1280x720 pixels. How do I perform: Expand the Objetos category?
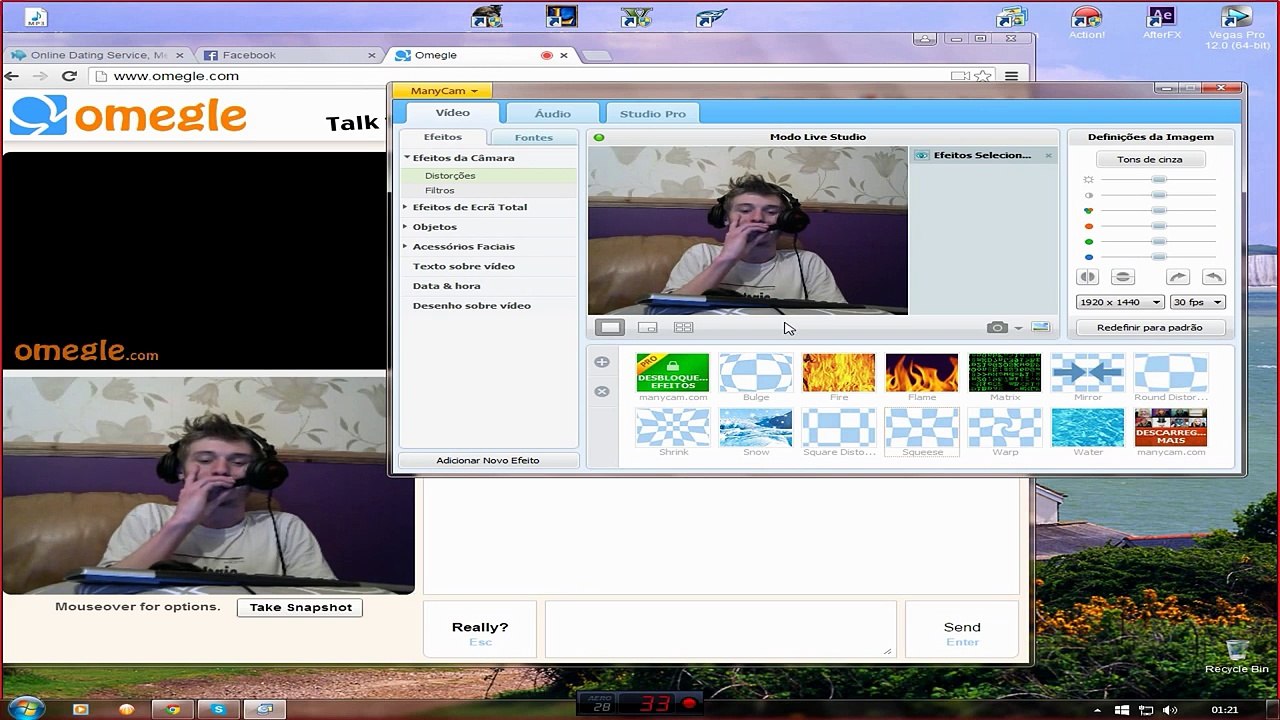[406, 227]
